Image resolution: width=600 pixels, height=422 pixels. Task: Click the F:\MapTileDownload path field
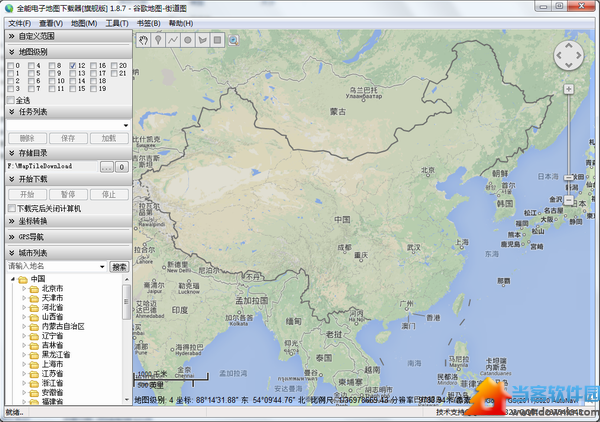pos(52,166)
